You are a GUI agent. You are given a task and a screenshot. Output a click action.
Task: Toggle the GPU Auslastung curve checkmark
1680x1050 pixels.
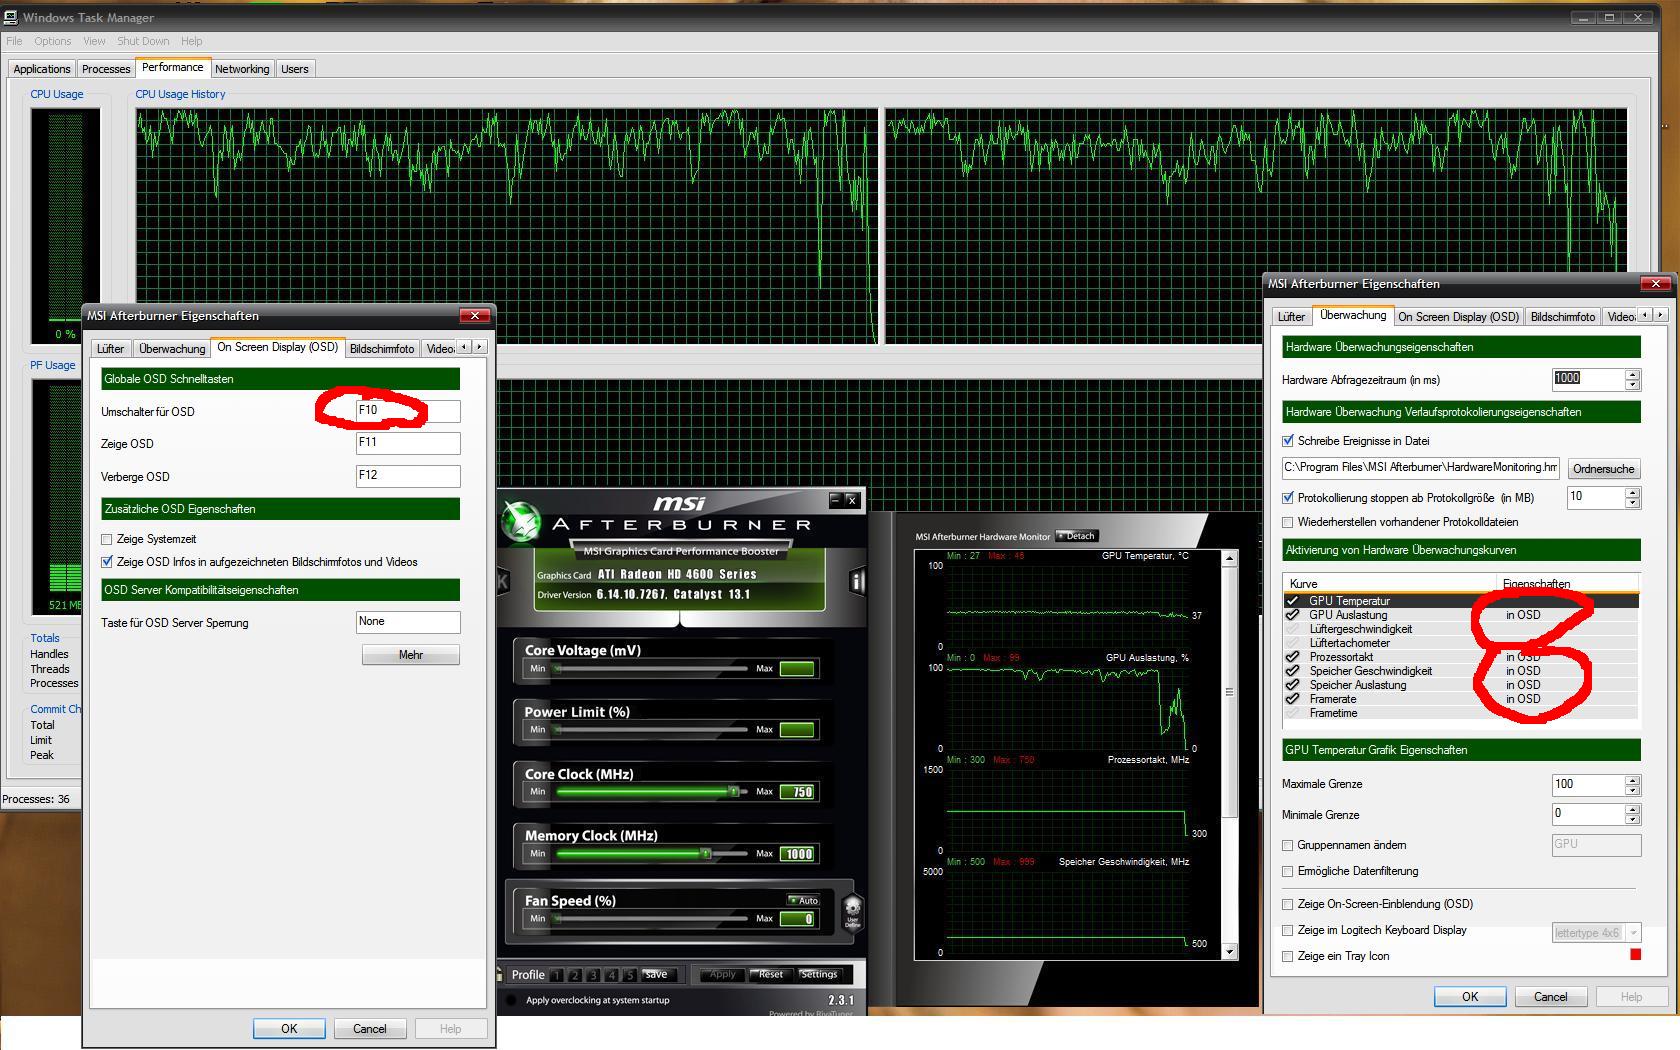click(x=1292, y=615)
